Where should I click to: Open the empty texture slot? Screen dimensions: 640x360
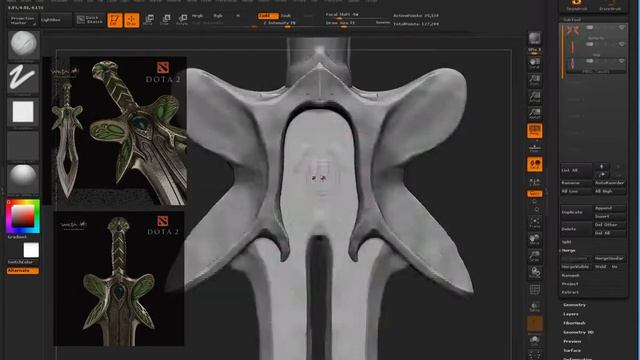[x=23, y=146]
